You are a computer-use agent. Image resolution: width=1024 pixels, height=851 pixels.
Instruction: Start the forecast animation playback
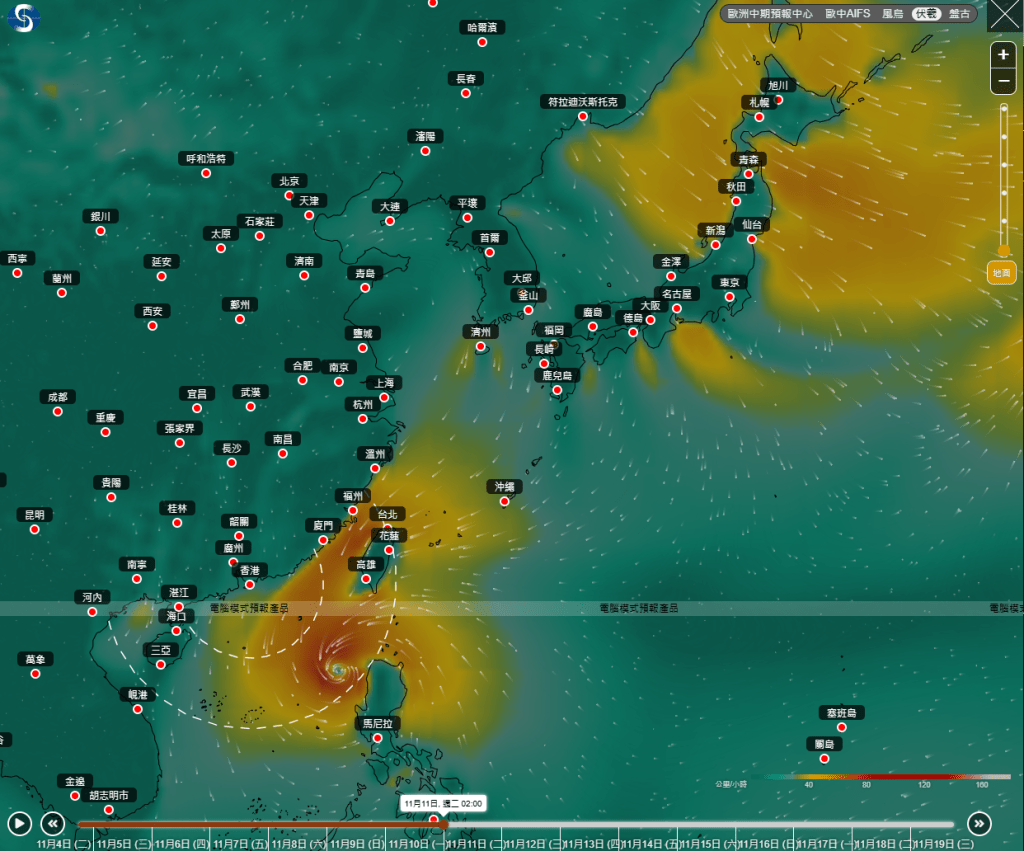pyautogui.click(x=20, y=823)
